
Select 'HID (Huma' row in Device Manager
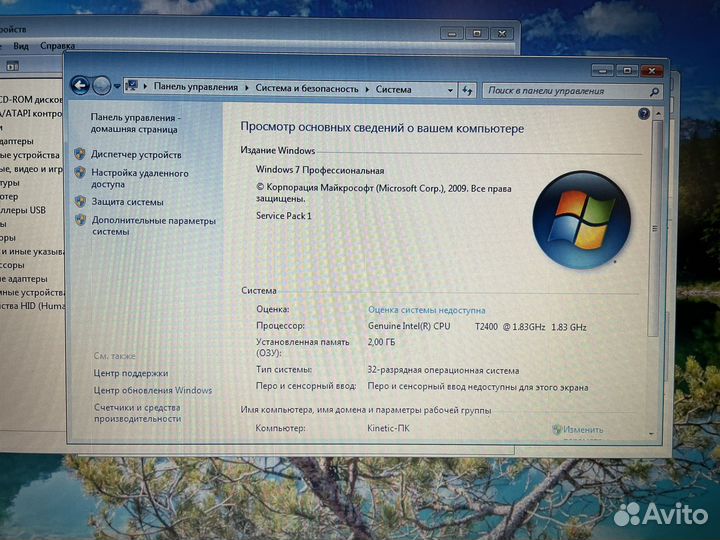(32, 306)
